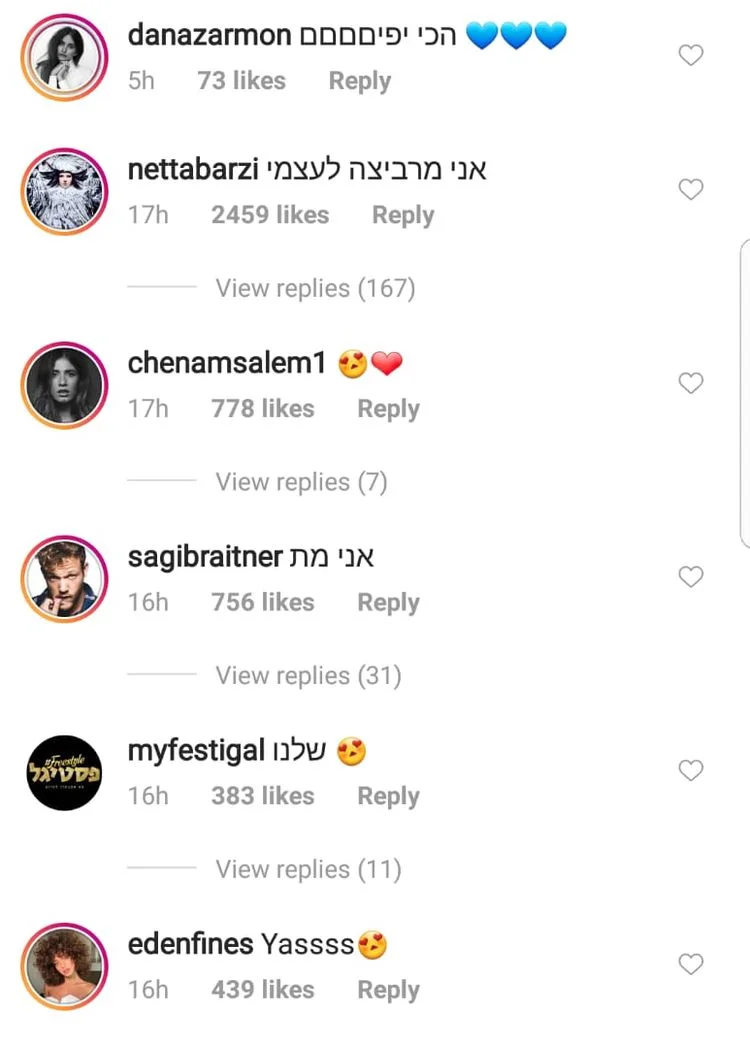Expand the 167 replies under nettabarzi
The height and width of the screenshot is (1043, 750).
click(x=315, y=289)
